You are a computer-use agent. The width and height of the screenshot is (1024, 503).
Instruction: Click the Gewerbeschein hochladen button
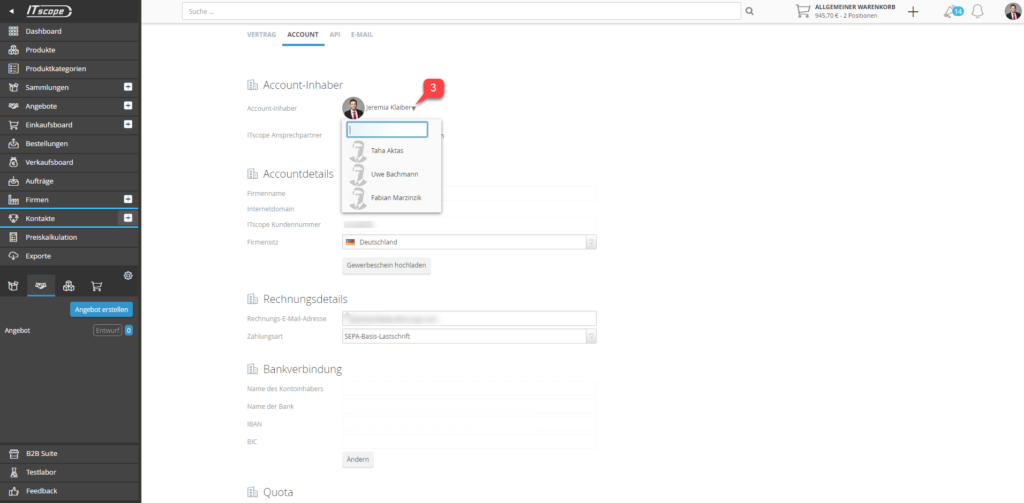pyautogui.click(x=387, y=266)
